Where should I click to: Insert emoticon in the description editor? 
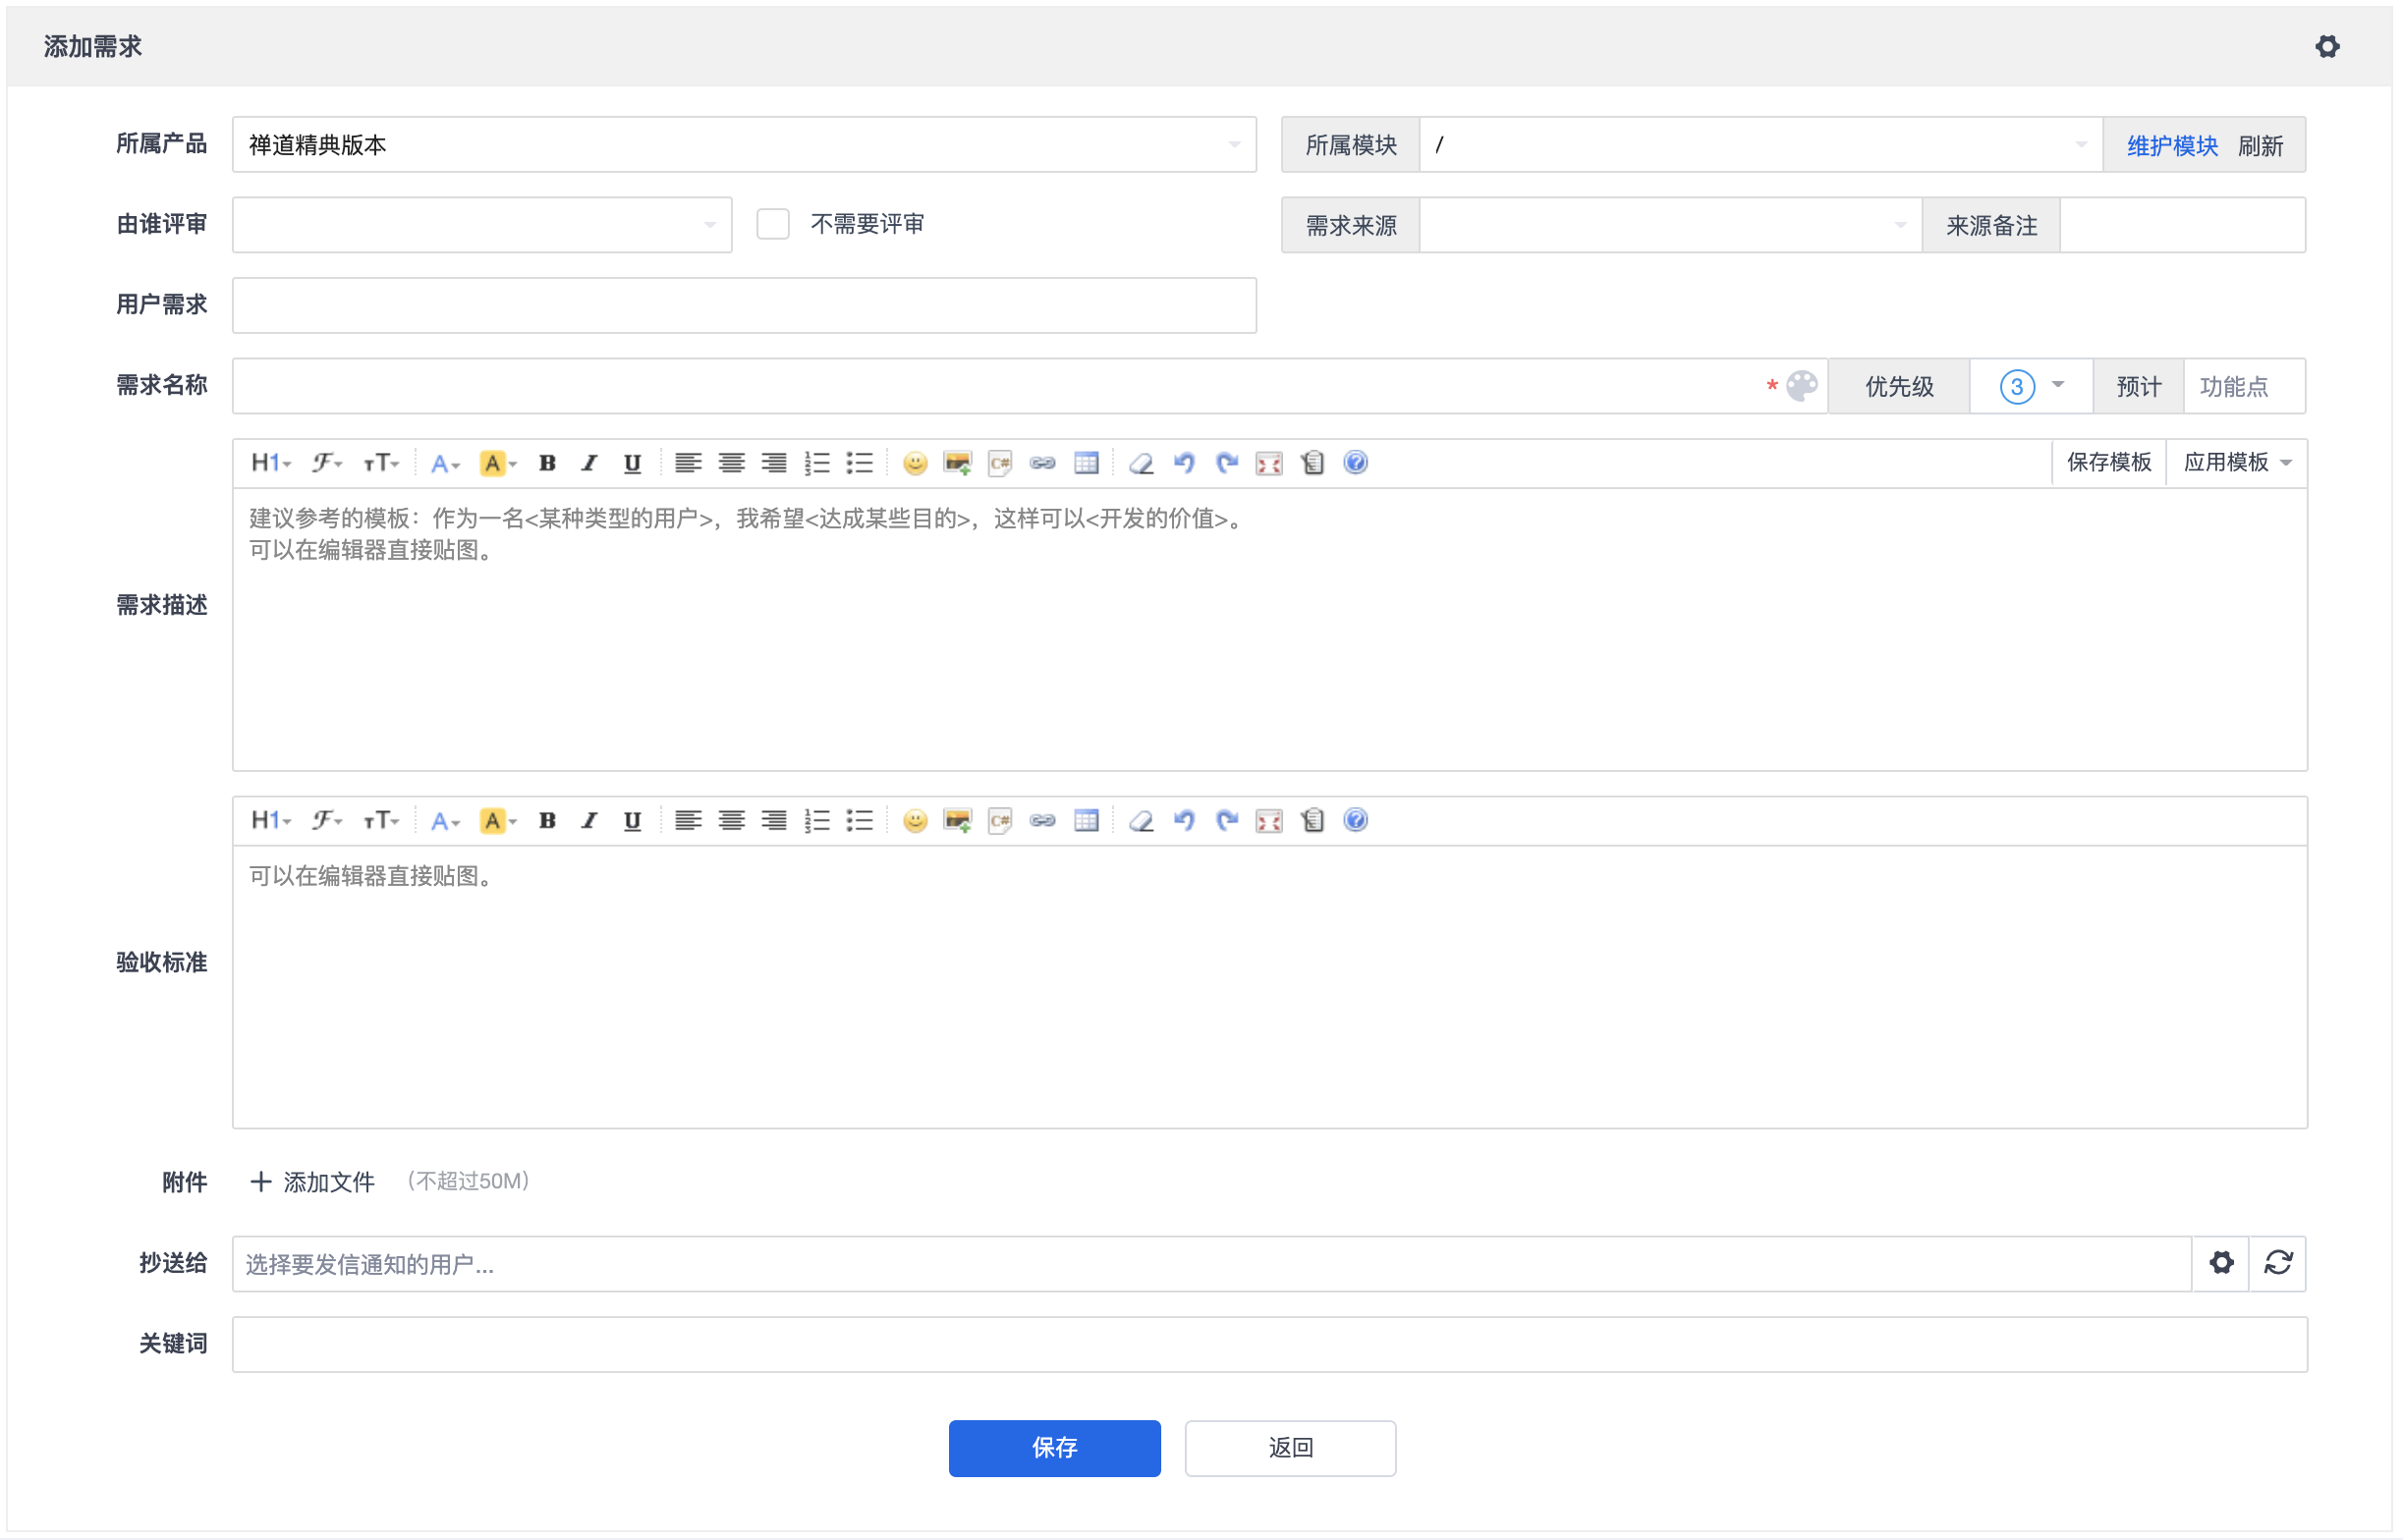tap(915, 463)
